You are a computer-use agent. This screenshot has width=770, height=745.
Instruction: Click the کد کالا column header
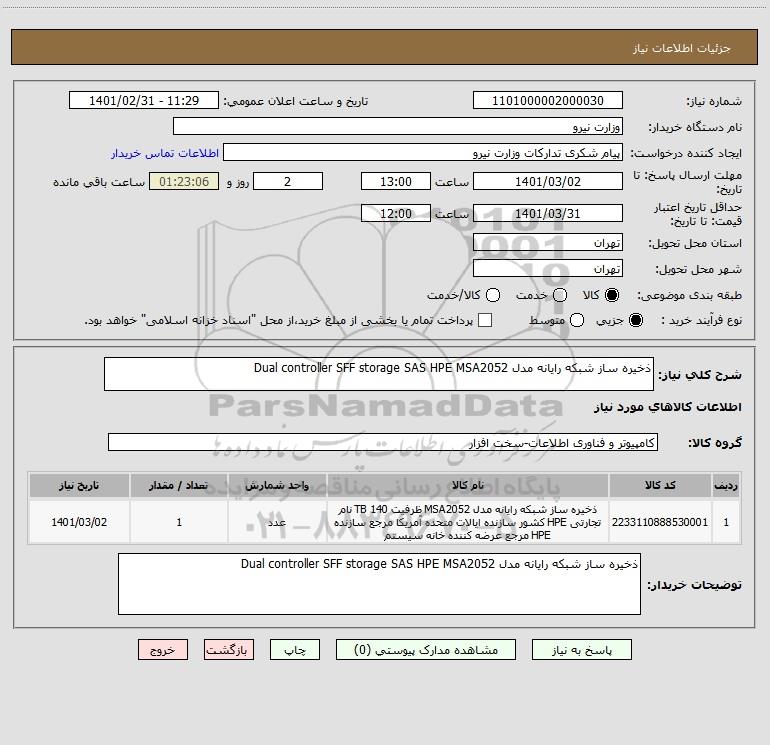660,485
